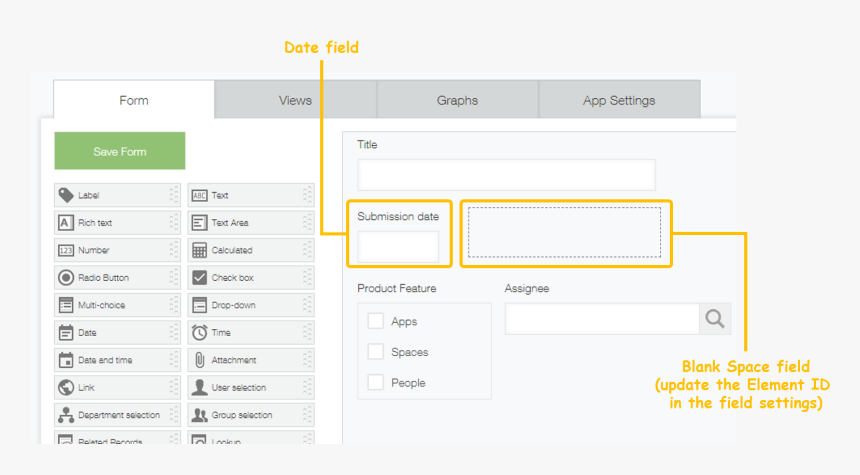Toggle the Spaces checkbox
The width and height of the screenshot is (860, 475).
tap(376, 352)
